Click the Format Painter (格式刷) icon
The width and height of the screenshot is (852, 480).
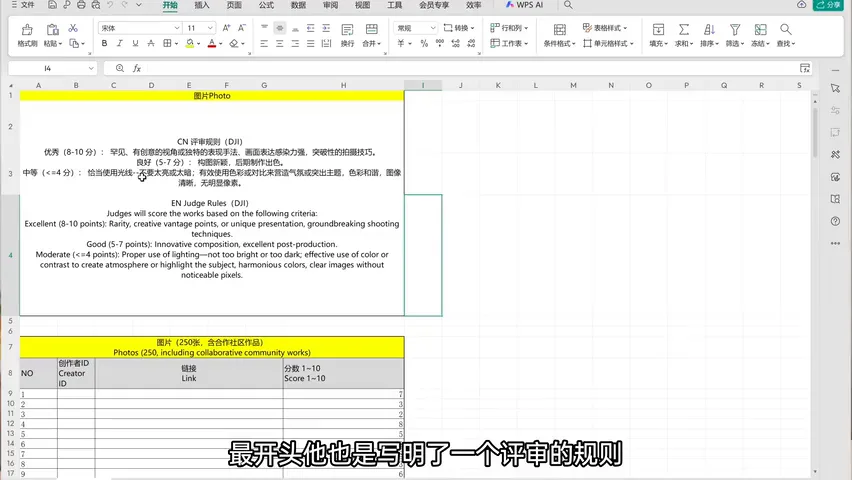27,29
